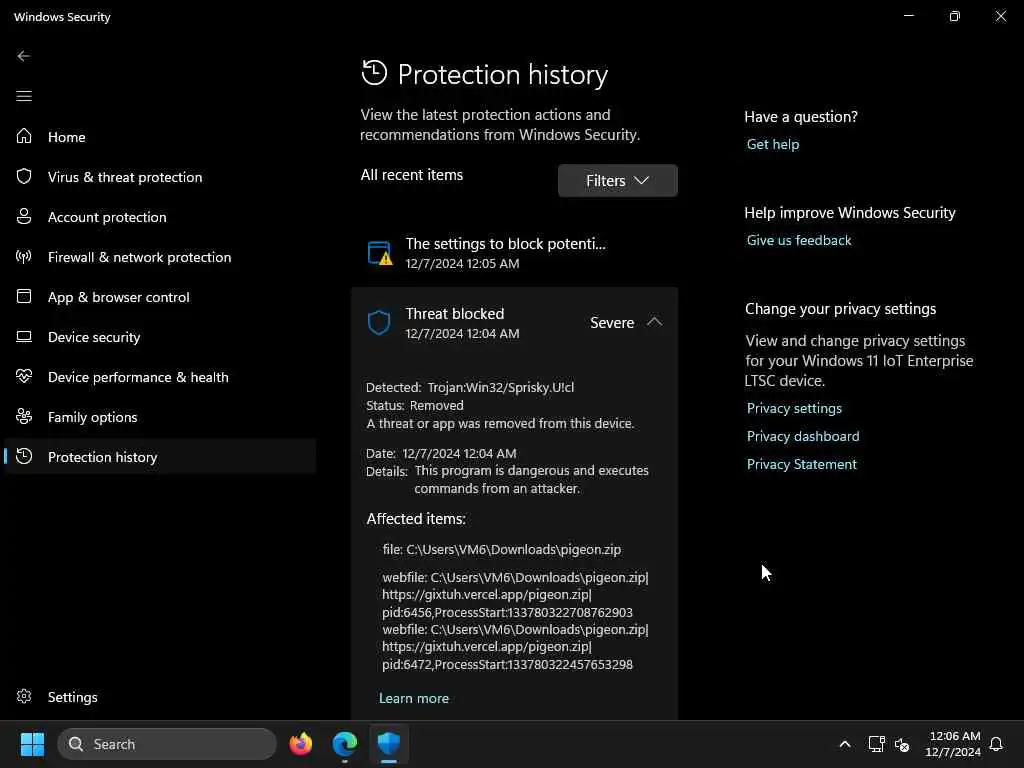Click the Family options people icon
This screenshot has height=768, width=1024.
pyautogui.click(x=24, y=416)
